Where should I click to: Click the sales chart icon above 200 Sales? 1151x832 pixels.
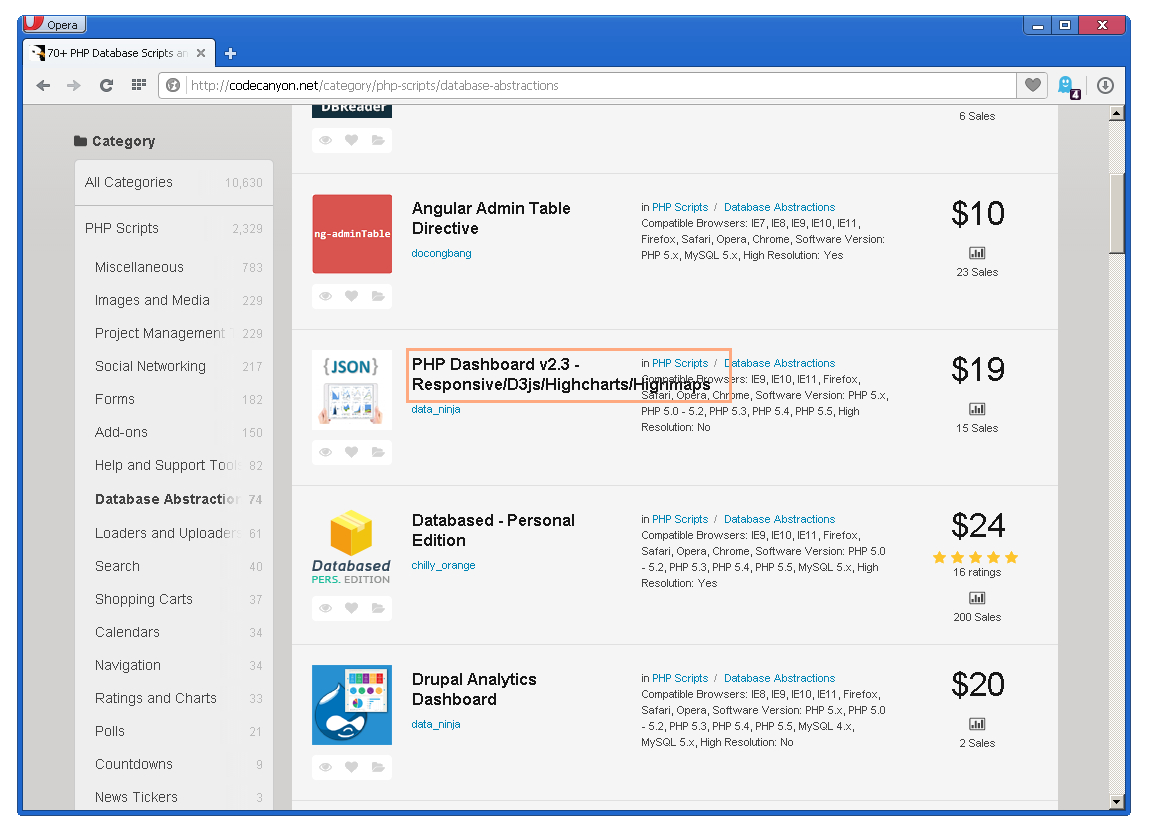[977, 598]
